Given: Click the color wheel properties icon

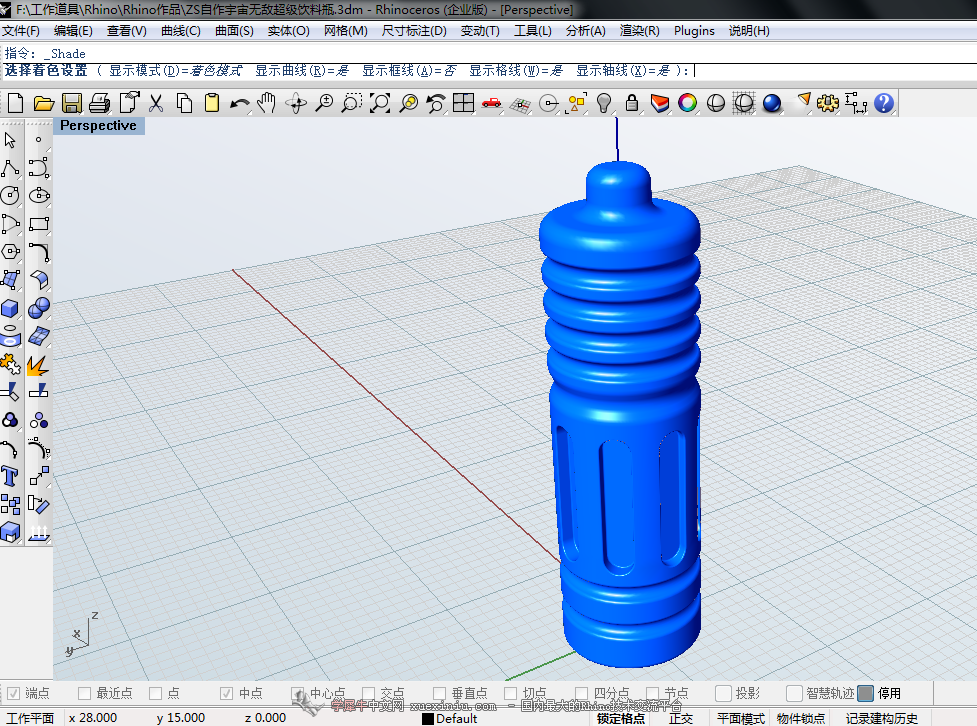Looking at the screenshot, I should coord(688,103).
